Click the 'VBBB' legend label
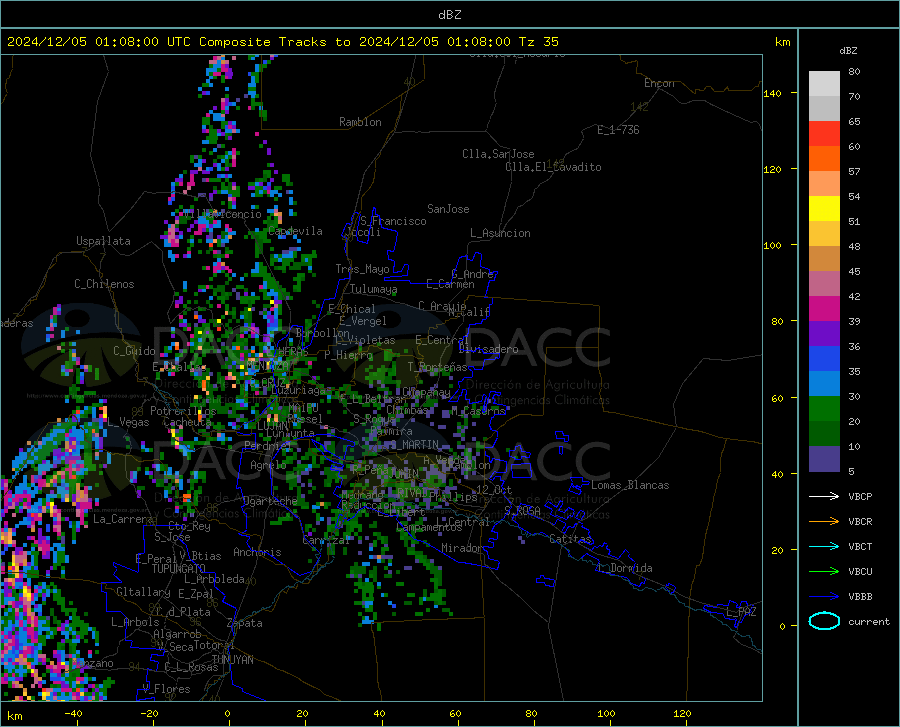 click(x=860, y=596)
